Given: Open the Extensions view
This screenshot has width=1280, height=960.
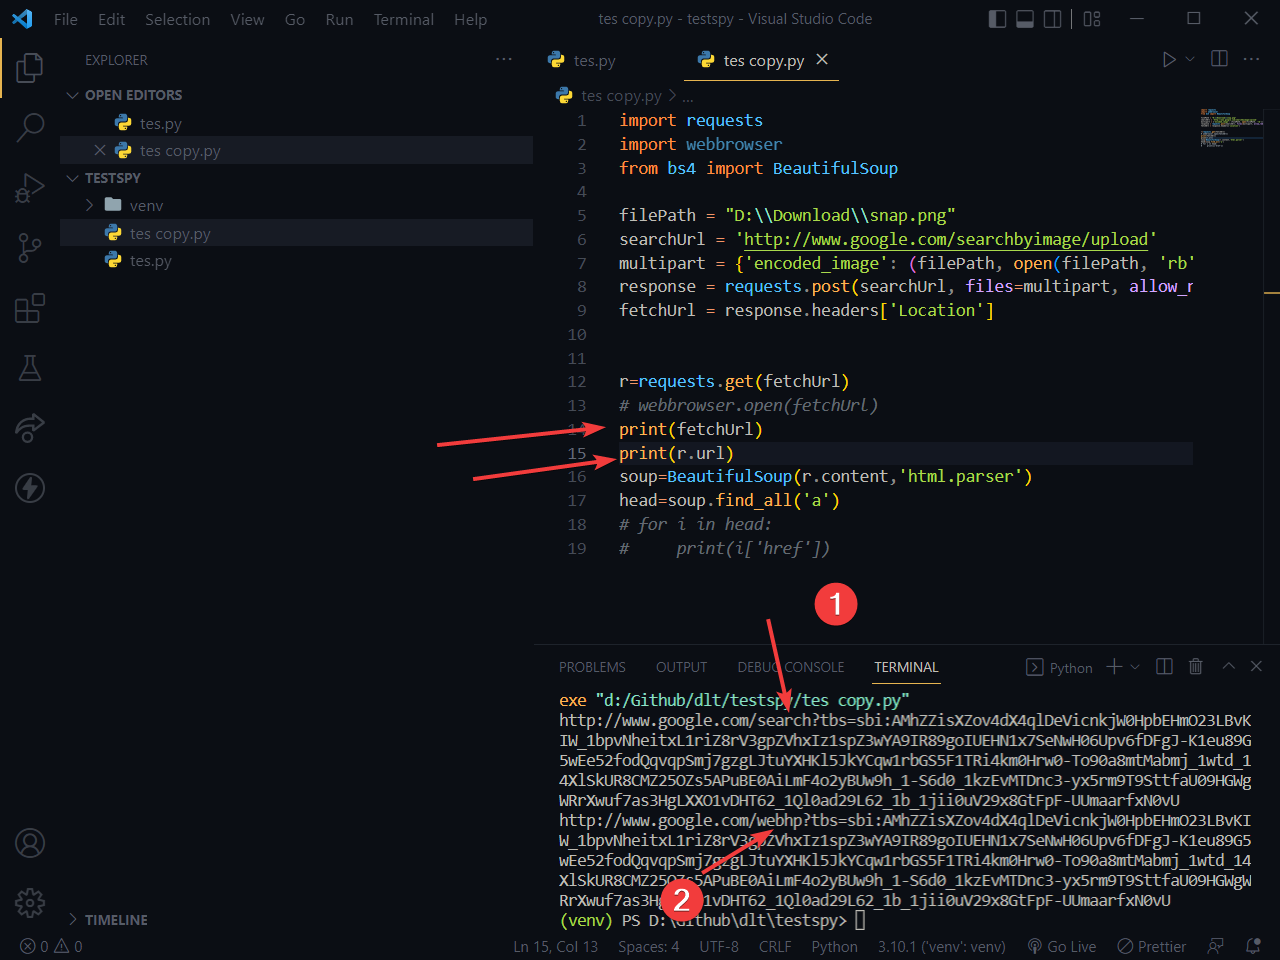Looking at the screenshot, I should [x=30, y=308].
